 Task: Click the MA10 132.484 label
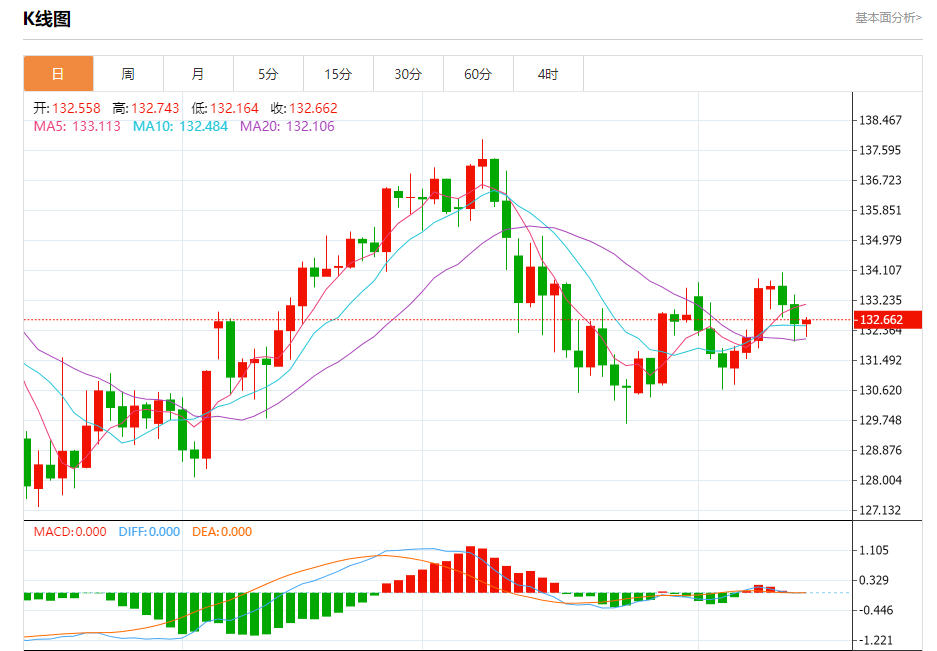180,126
